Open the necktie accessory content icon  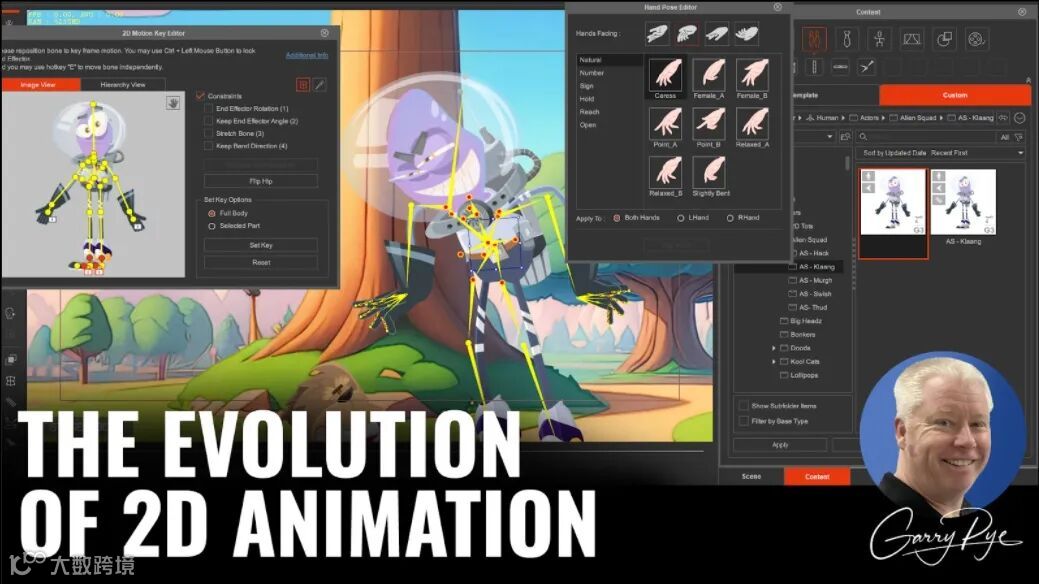tap(847, 39)
